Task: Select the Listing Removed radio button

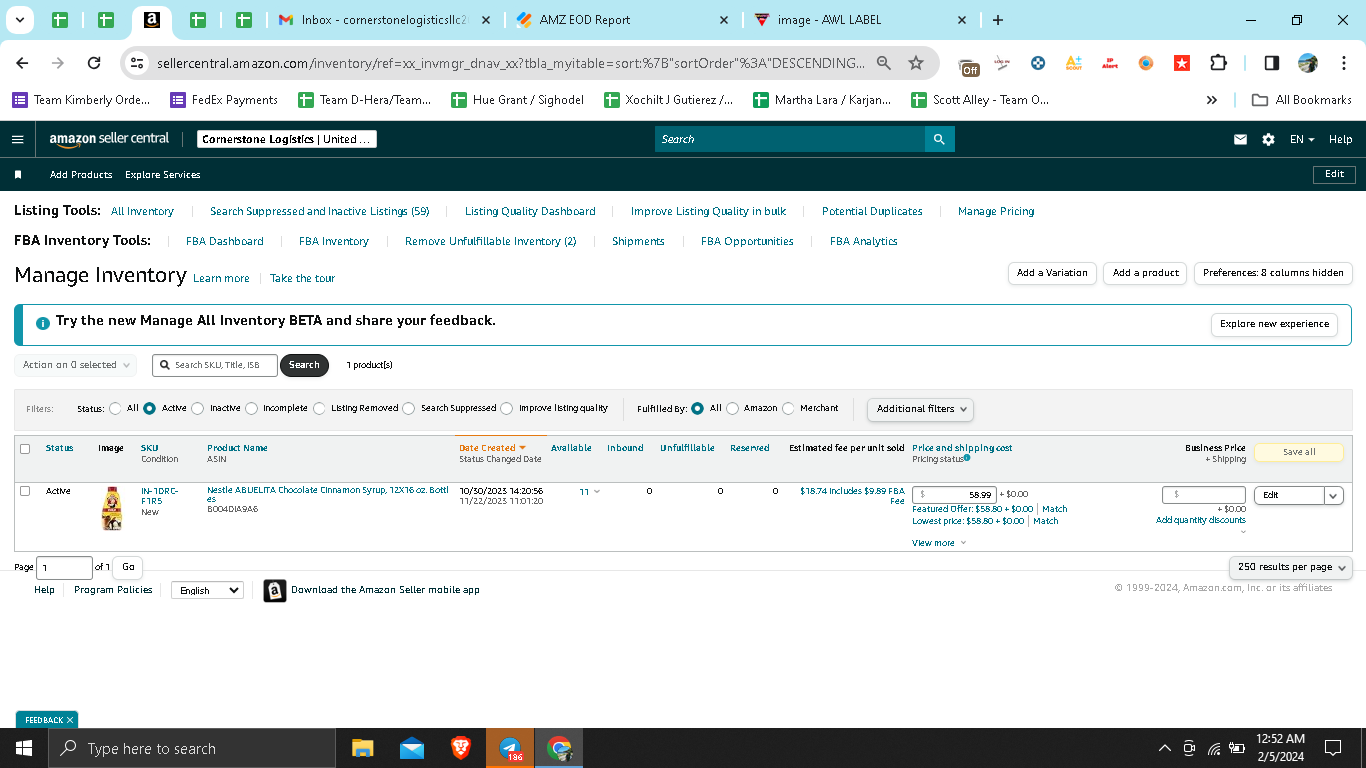Action: tap(319, 408)
